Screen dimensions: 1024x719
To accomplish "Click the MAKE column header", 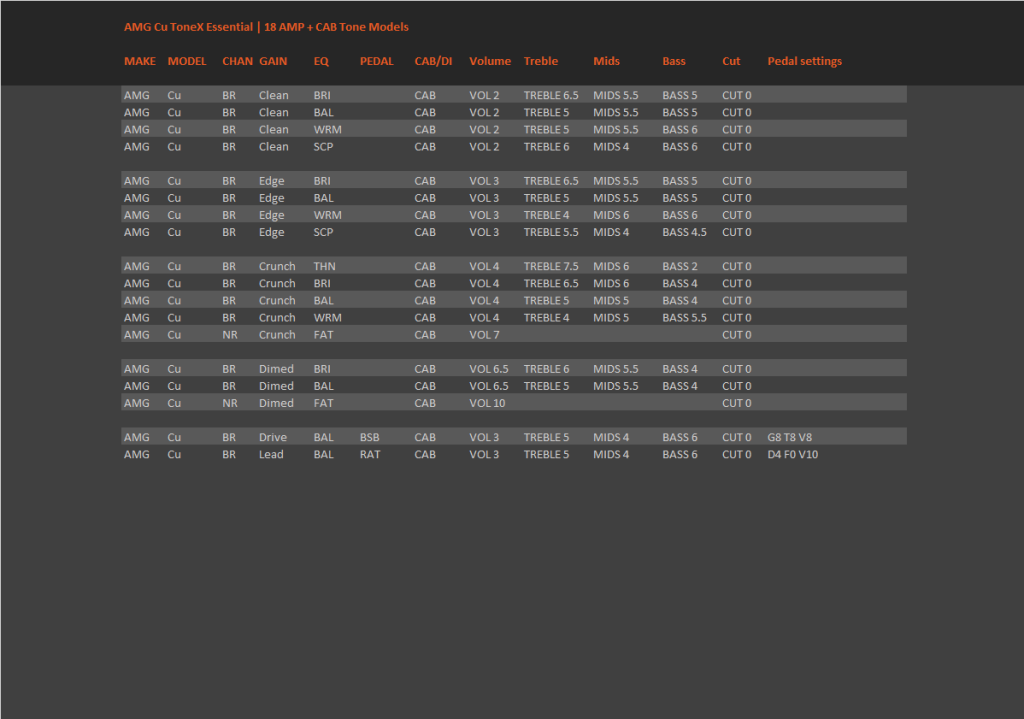I will 140,61.
